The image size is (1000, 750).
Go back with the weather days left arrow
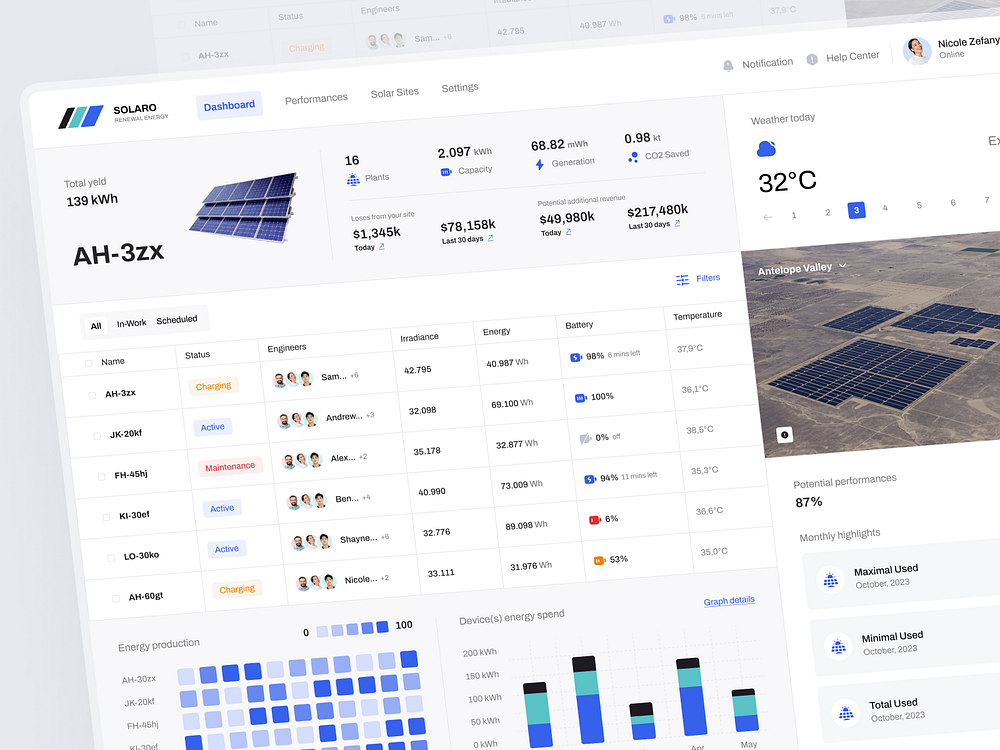(768, 217)
